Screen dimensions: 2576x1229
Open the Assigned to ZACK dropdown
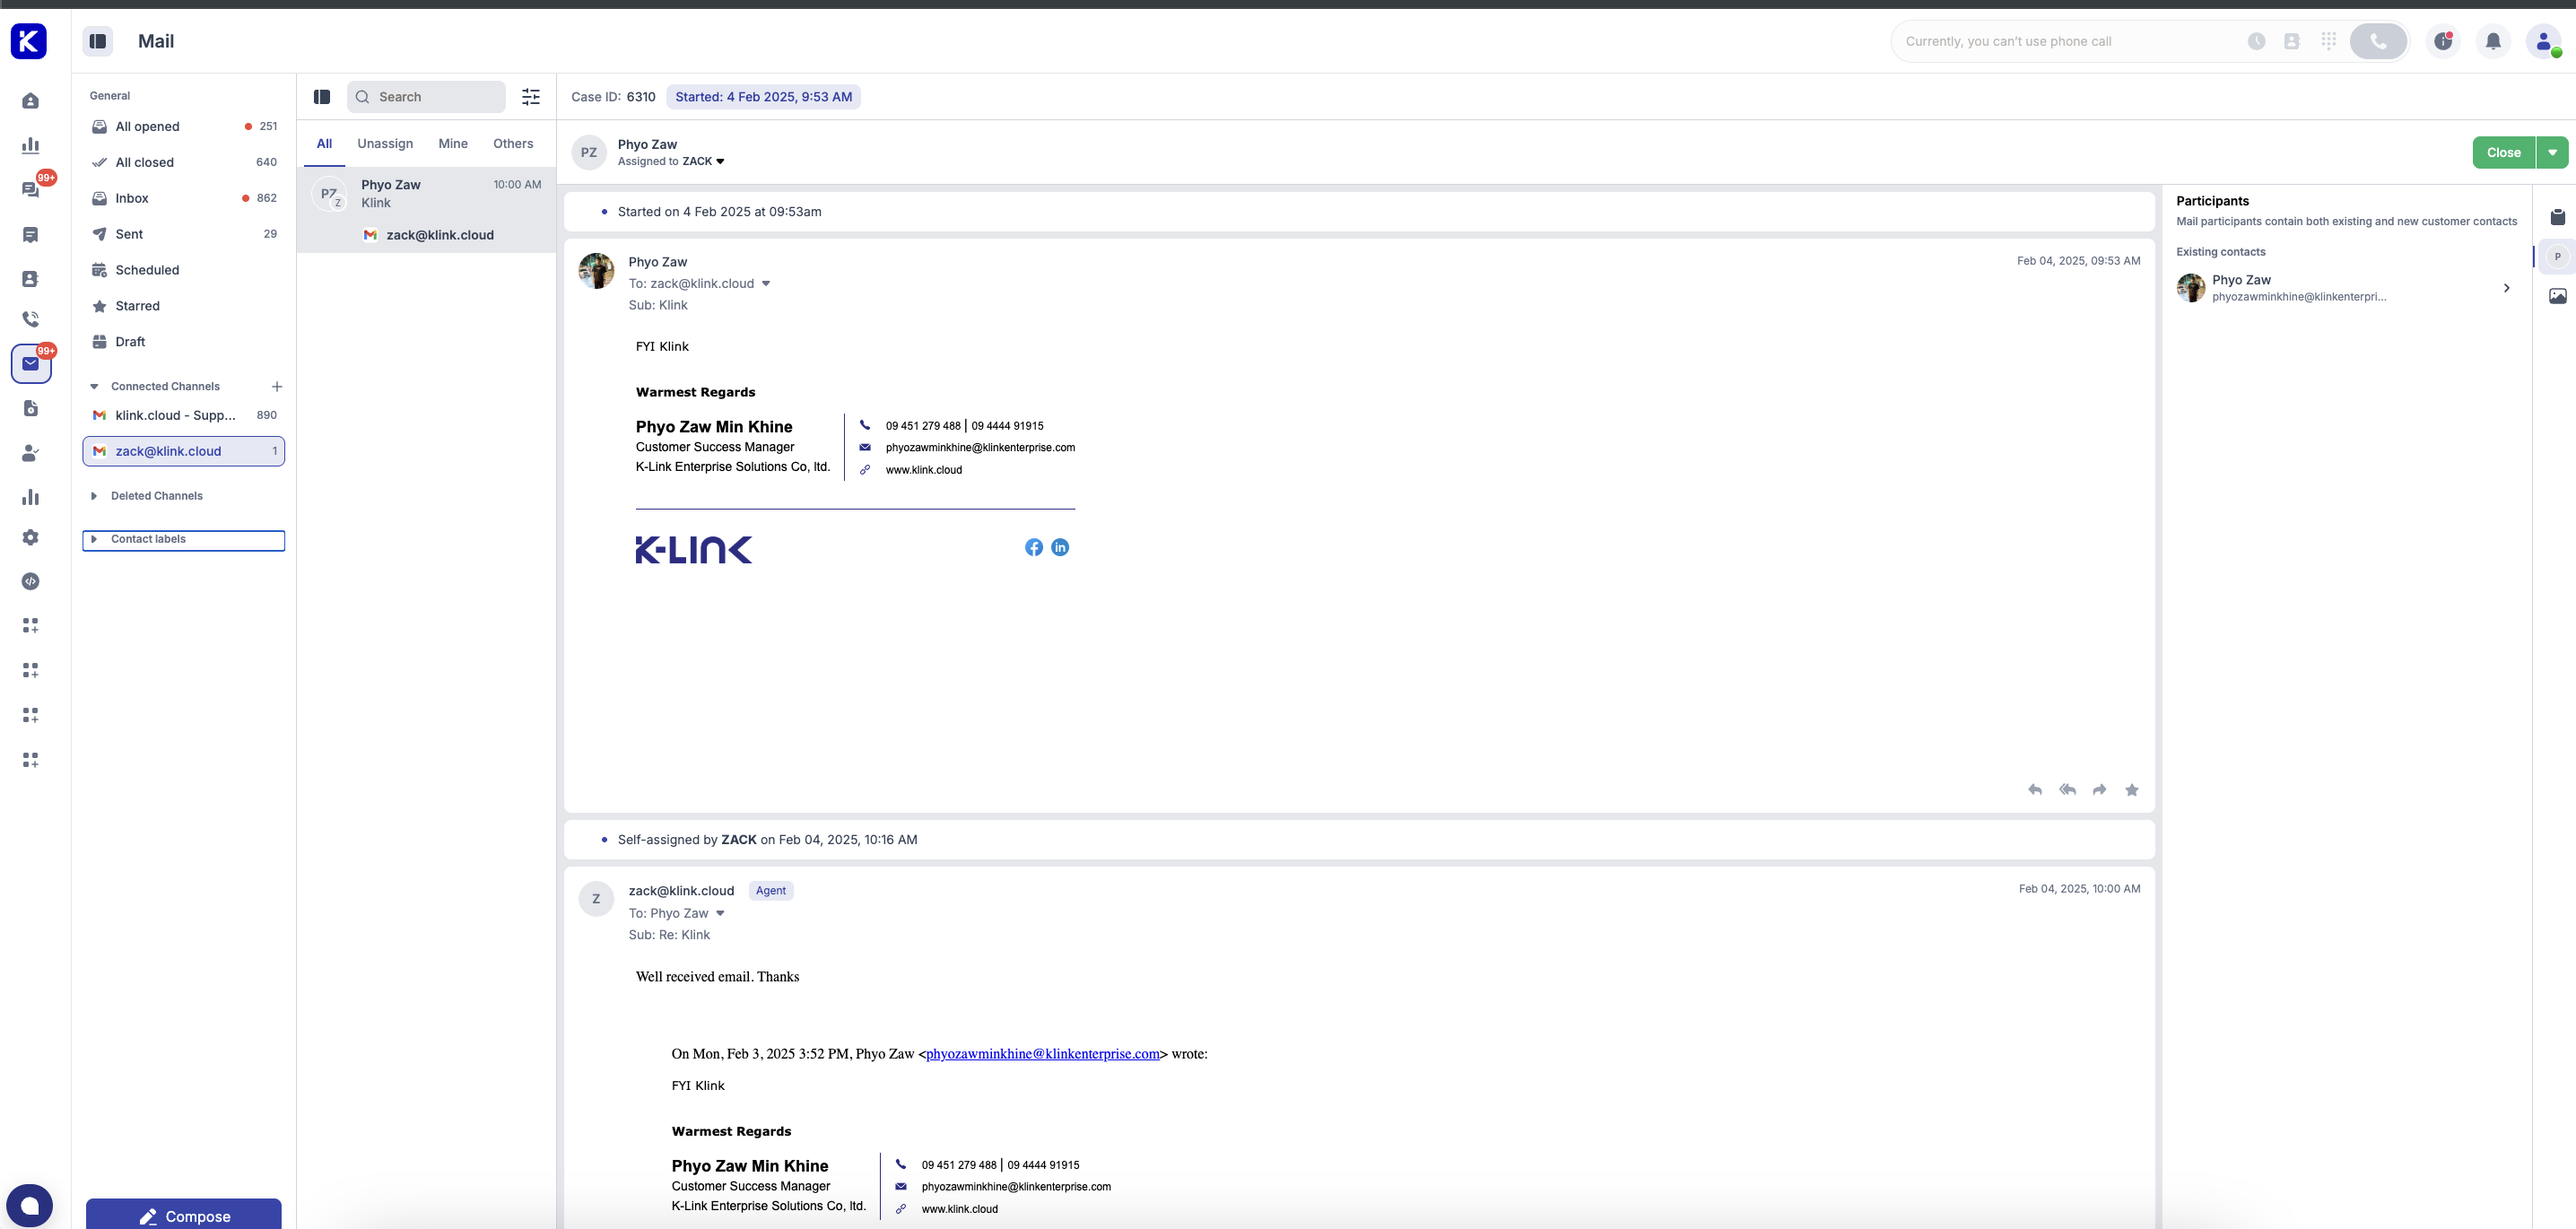tap(720, 161)
